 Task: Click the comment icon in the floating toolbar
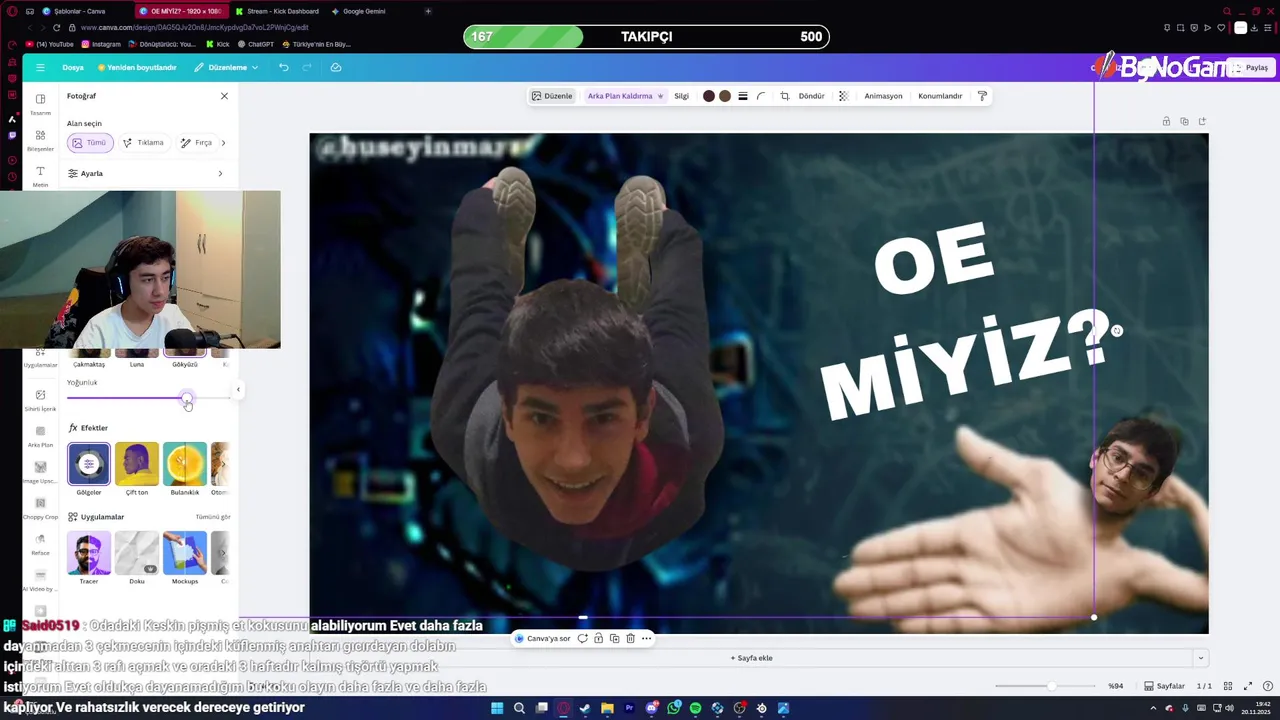(582, 638)
